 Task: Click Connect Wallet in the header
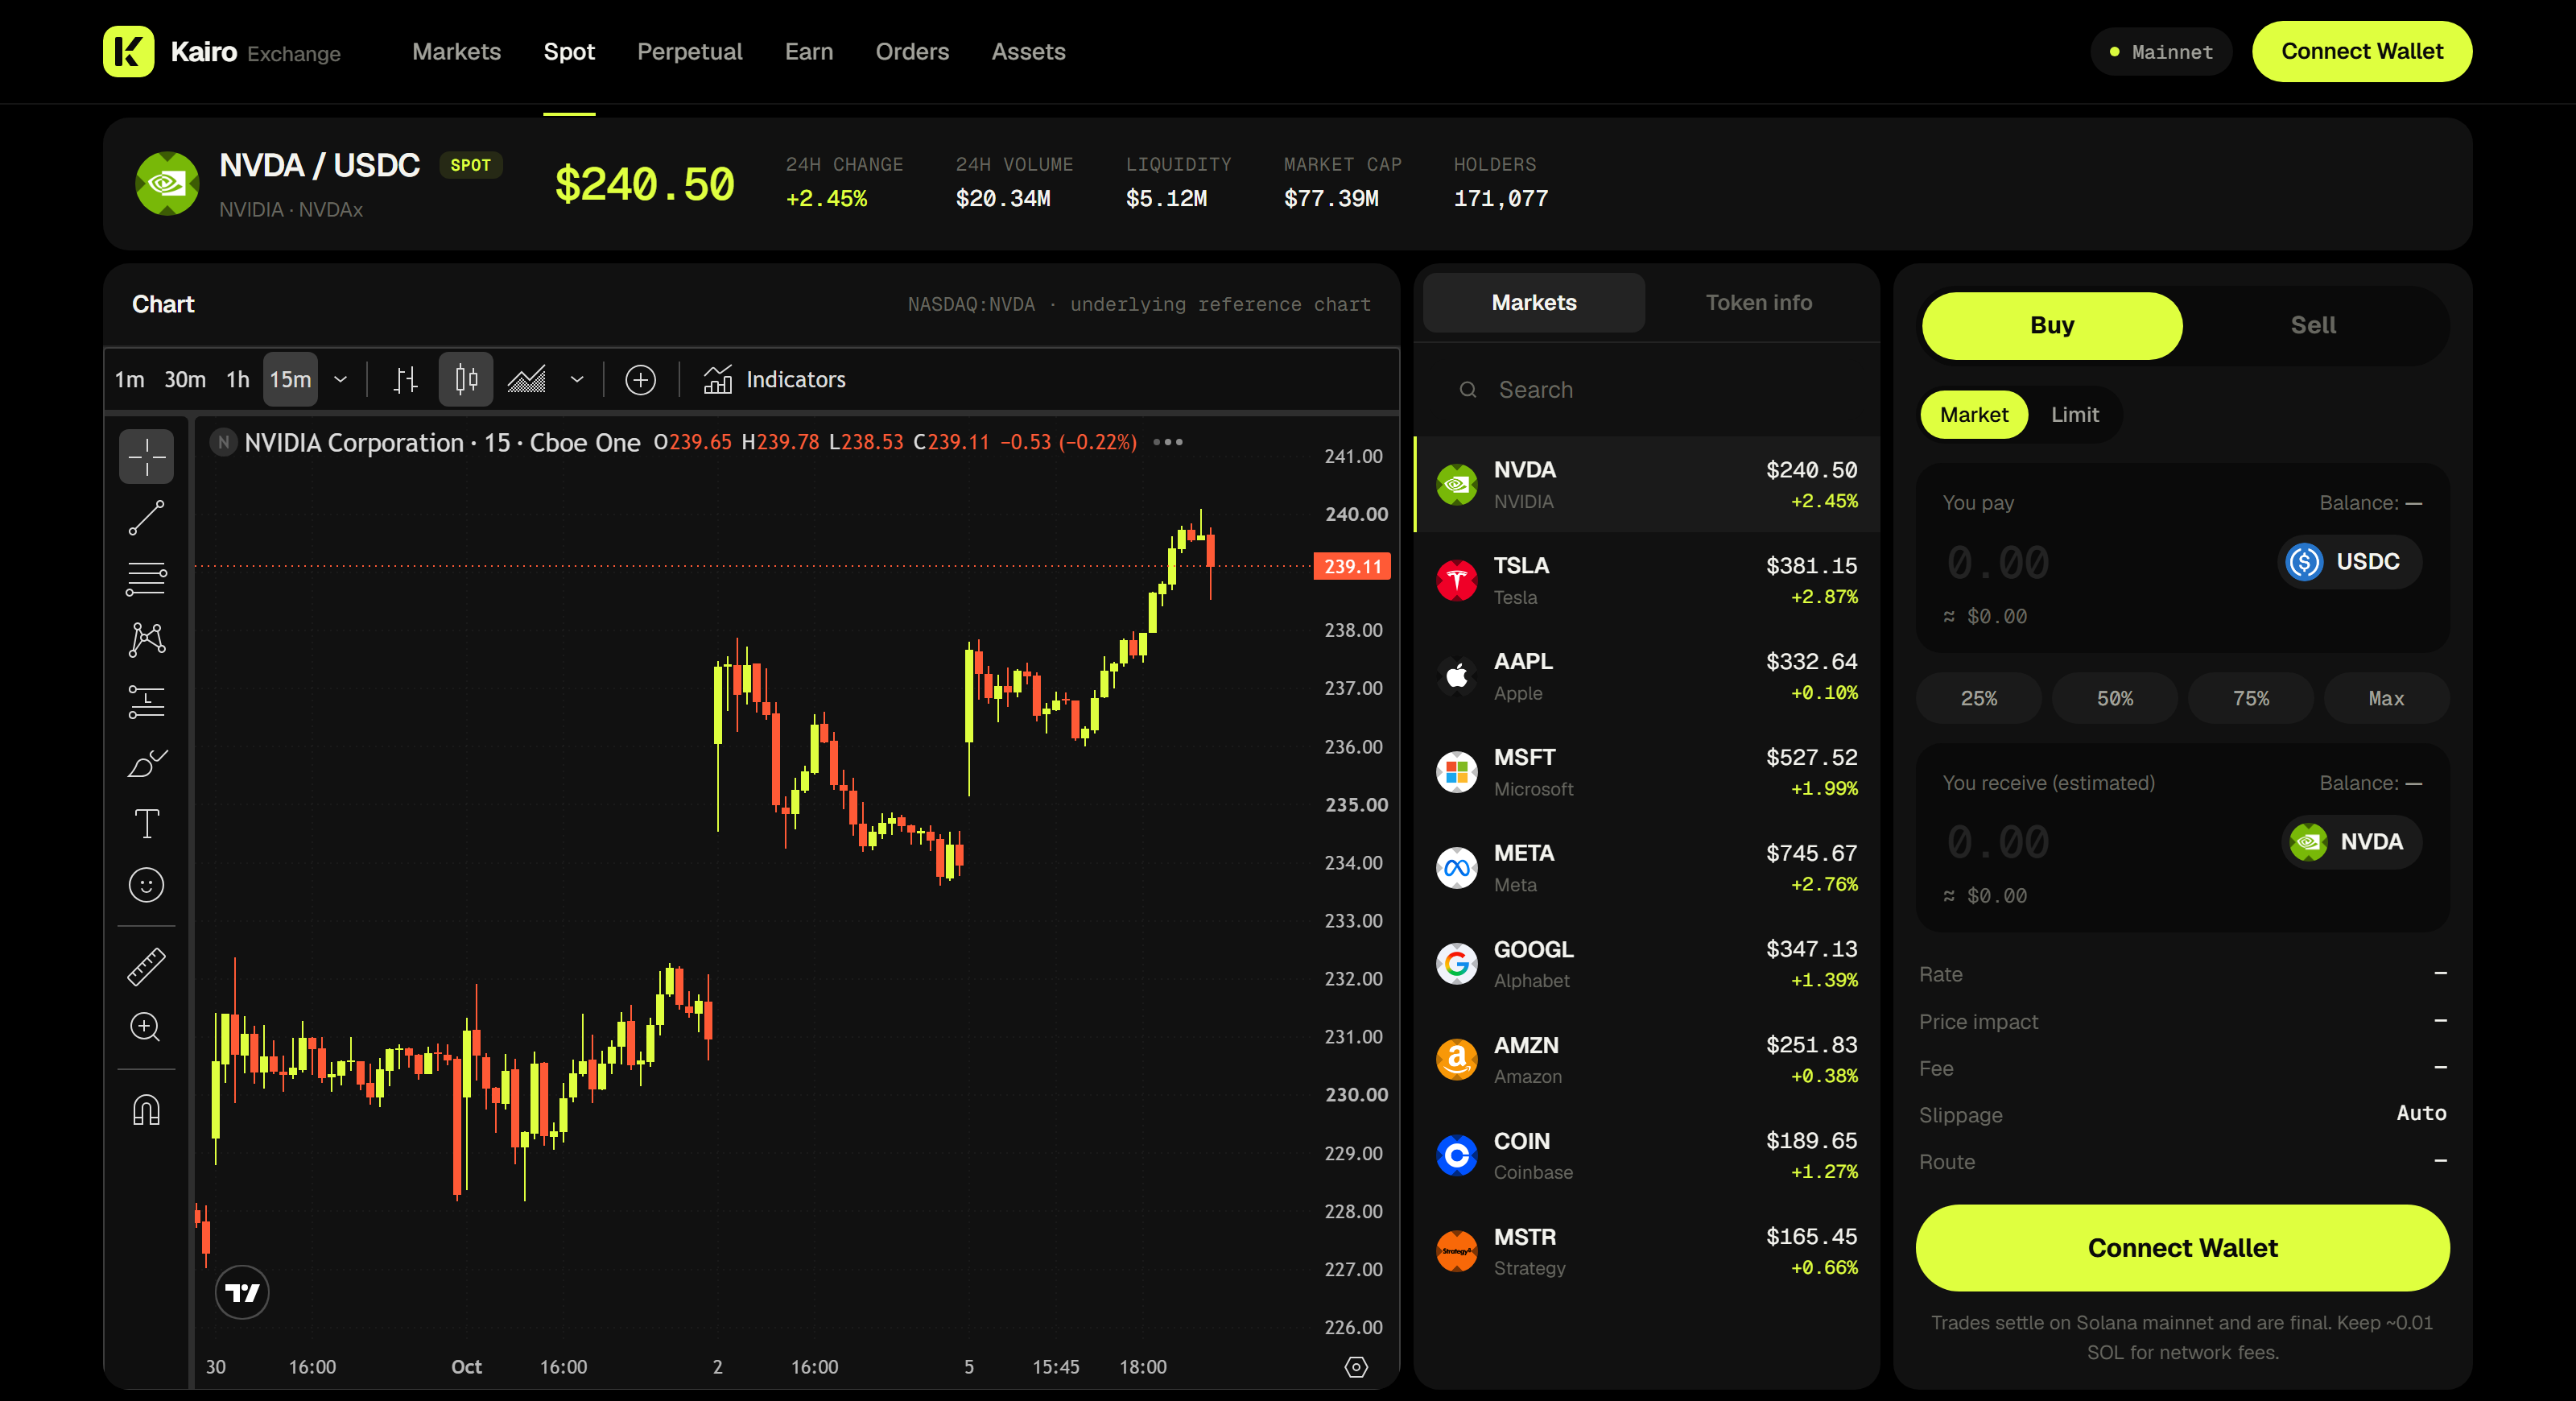coord(2361,51)
